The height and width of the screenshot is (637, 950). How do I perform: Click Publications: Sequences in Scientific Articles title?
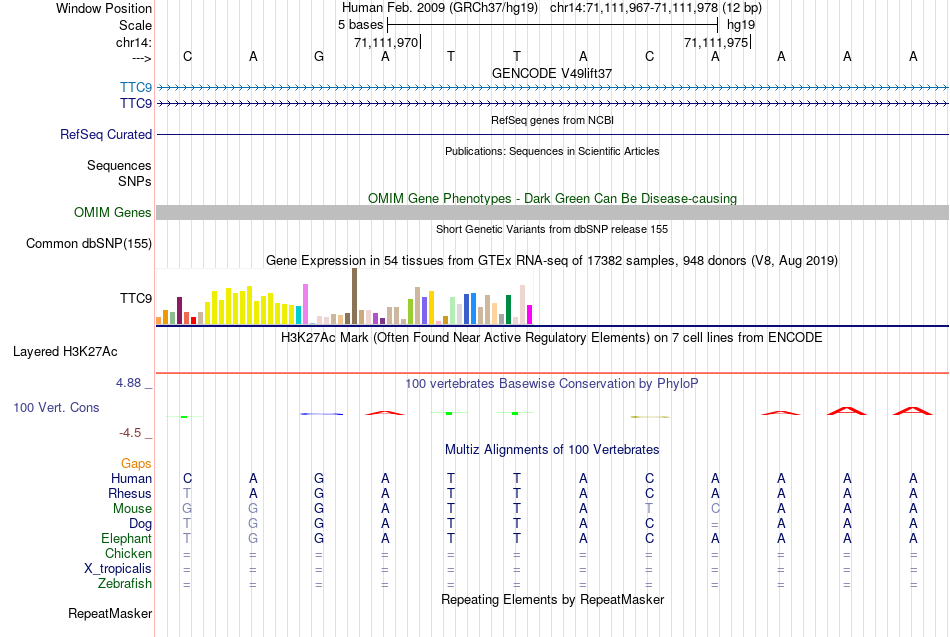(x=552, y=151)
